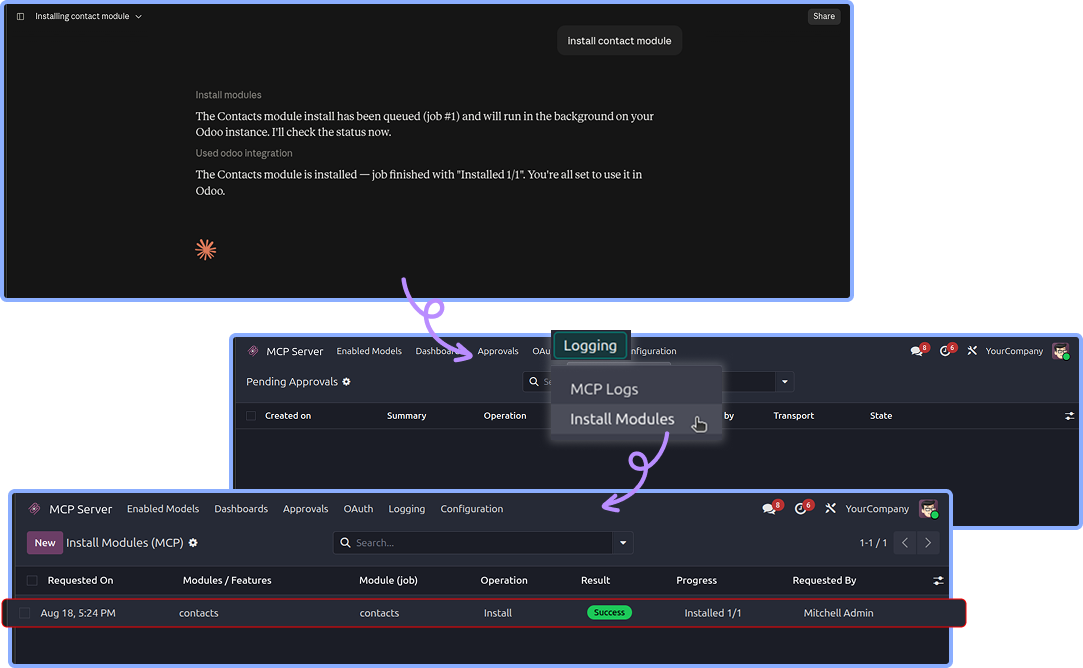The image size is (1083, 668).
Task: Open the search options dropdown arrow in Install Modules
Action: (x=623, y=543)
